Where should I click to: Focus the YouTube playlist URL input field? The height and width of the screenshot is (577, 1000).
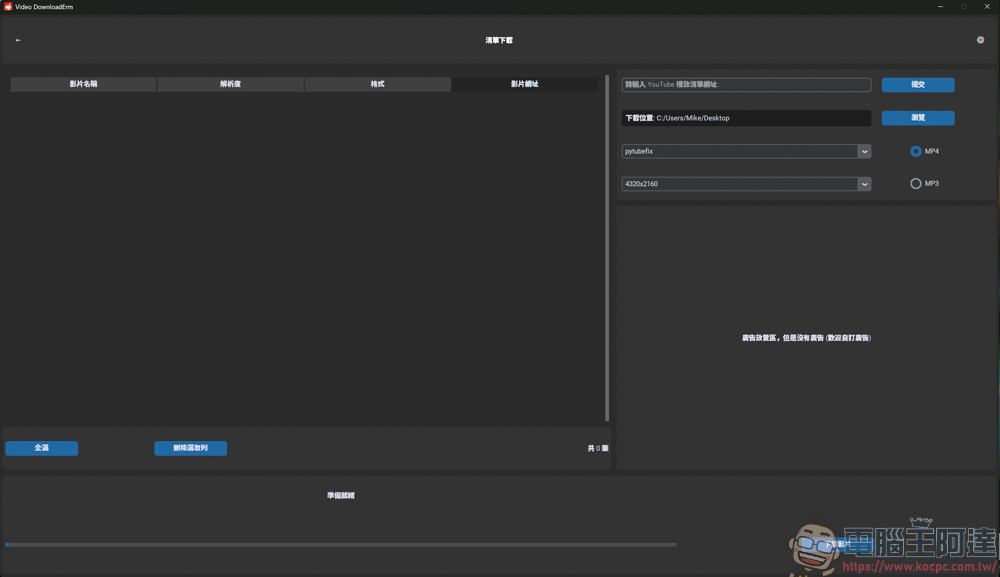pos(746,84)
